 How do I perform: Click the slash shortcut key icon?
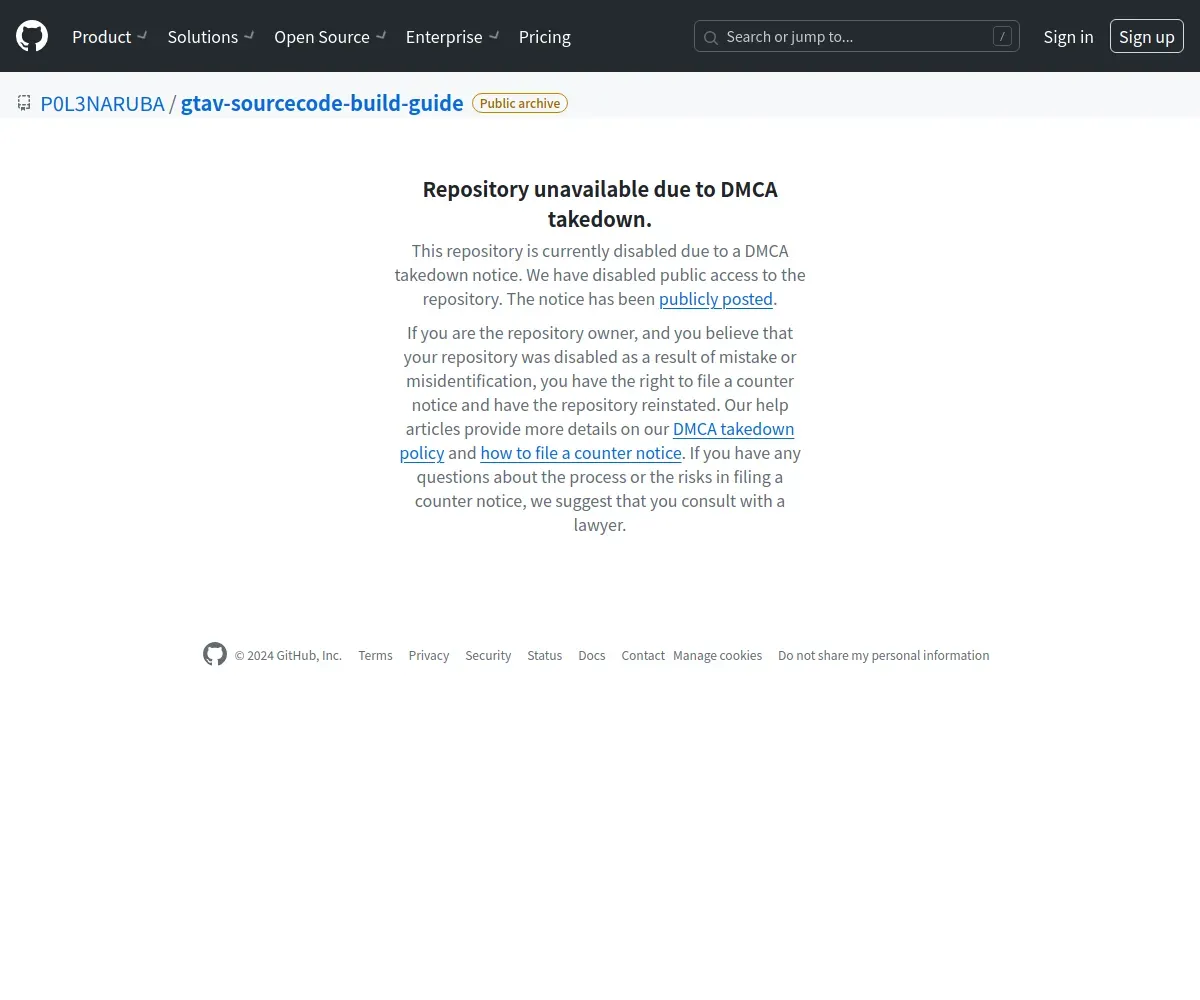point(1002,37)
